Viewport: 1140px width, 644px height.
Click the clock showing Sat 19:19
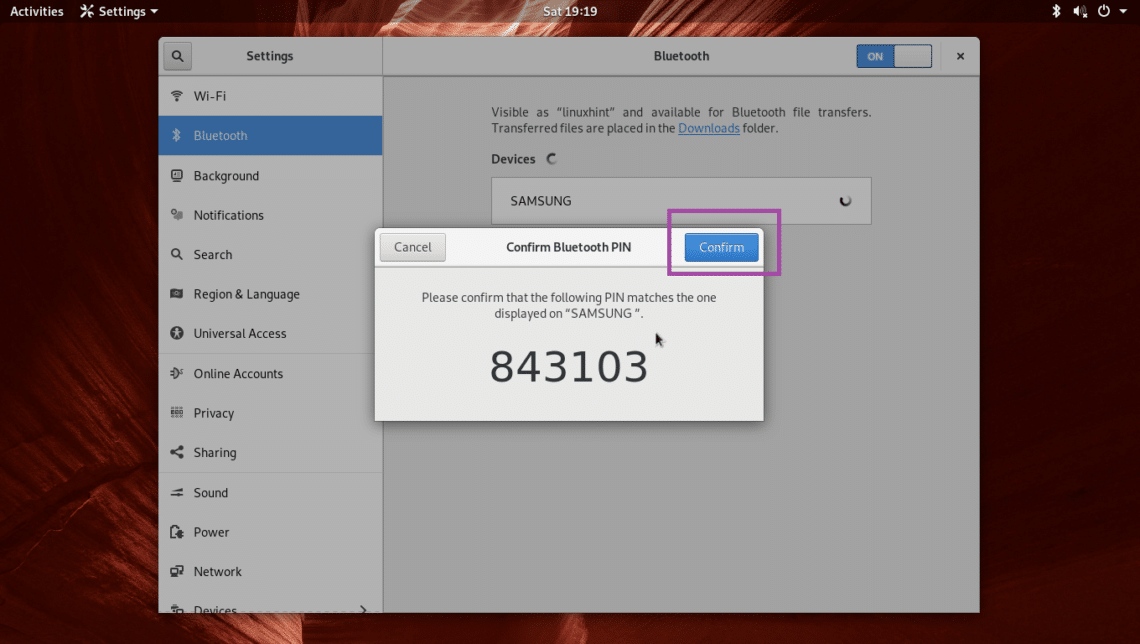click(x=569, y=11)
